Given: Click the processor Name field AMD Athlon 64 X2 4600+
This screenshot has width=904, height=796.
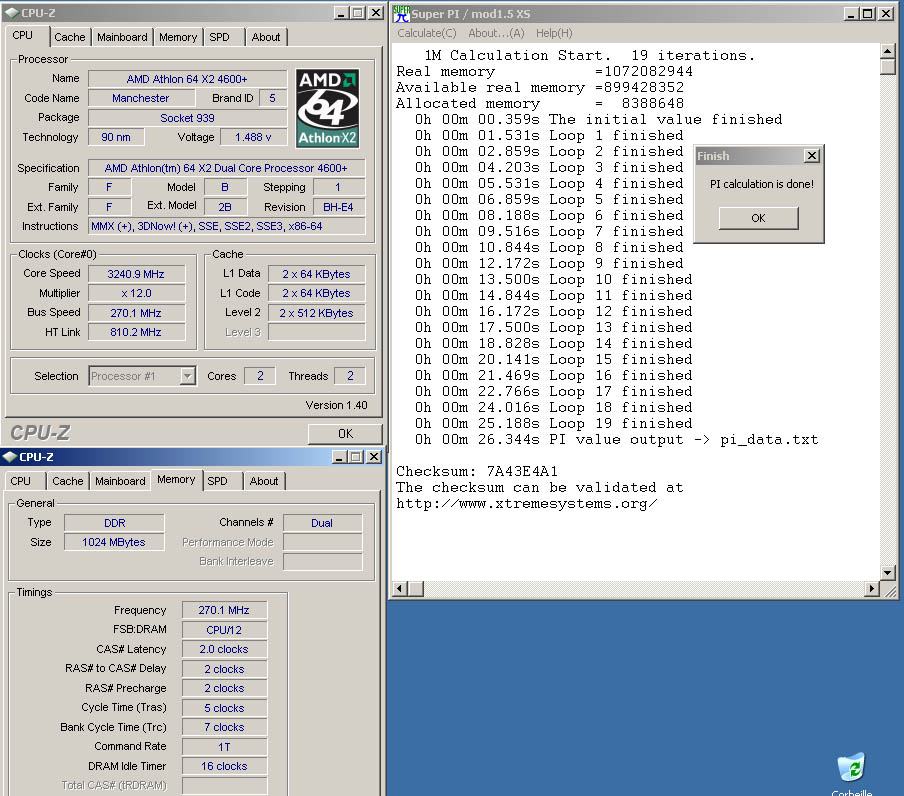Looking at the screenshot, I should tap(187, 79).
